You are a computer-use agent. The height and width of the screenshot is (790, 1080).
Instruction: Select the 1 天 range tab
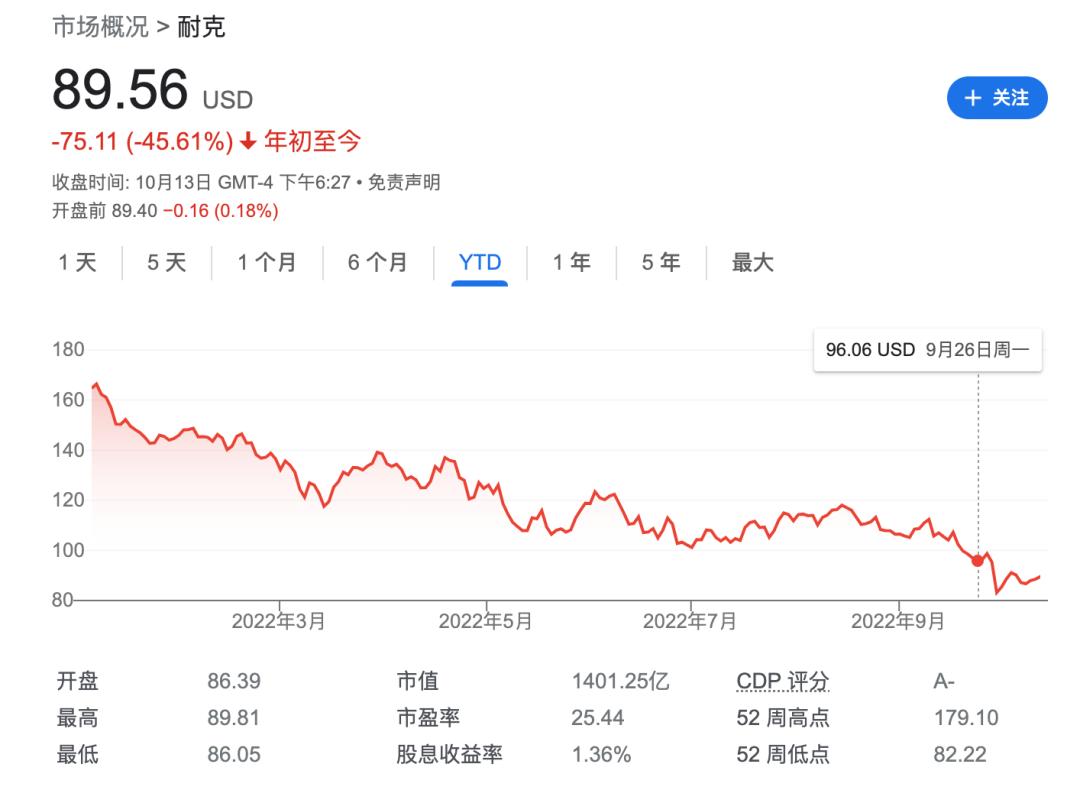pos(78,262)
